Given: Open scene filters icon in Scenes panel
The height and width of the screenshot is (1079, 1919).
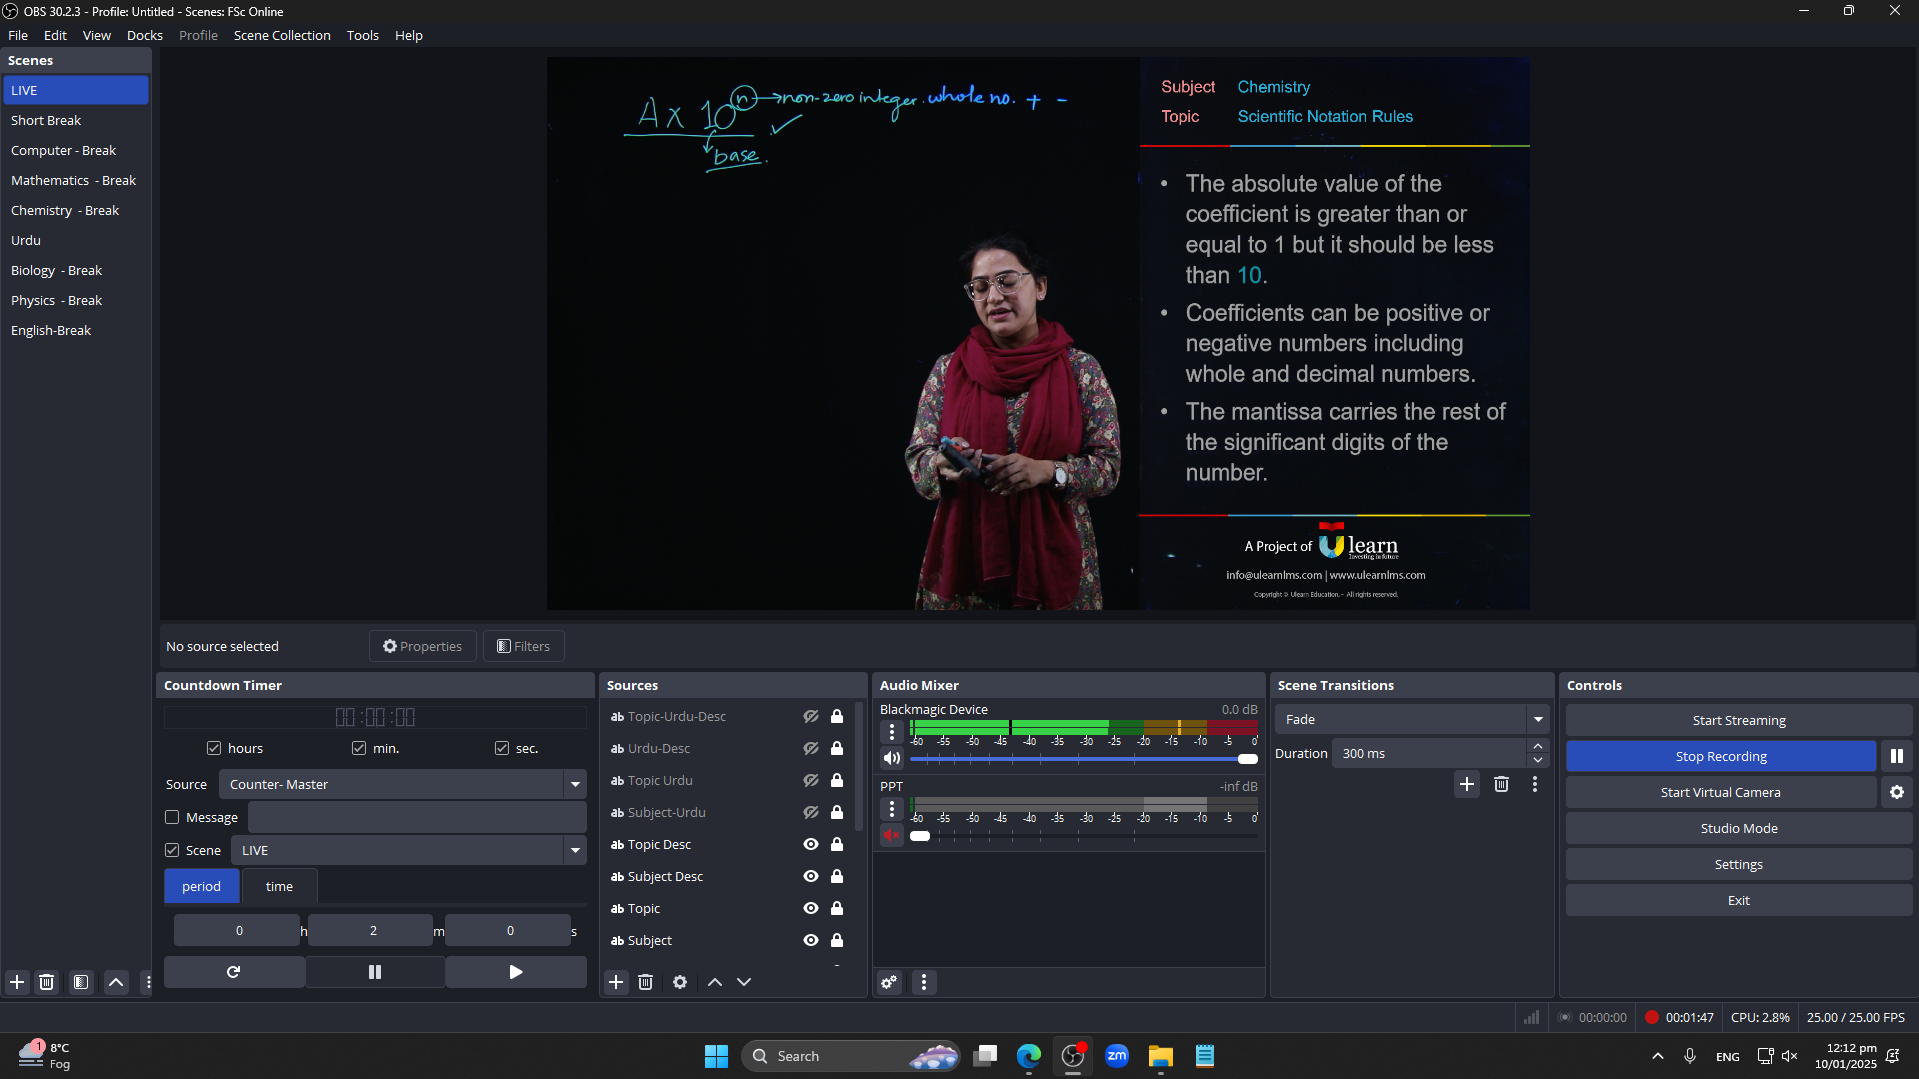Looking at the screenshot, I should [x=81, y=982].
